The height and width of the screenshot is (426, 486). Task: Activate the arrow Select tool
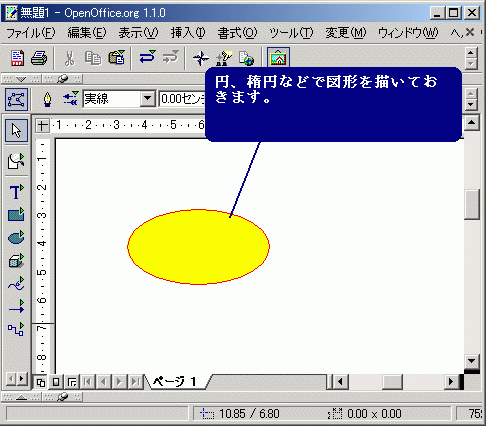pyautogui.click(x=16, y=130)
